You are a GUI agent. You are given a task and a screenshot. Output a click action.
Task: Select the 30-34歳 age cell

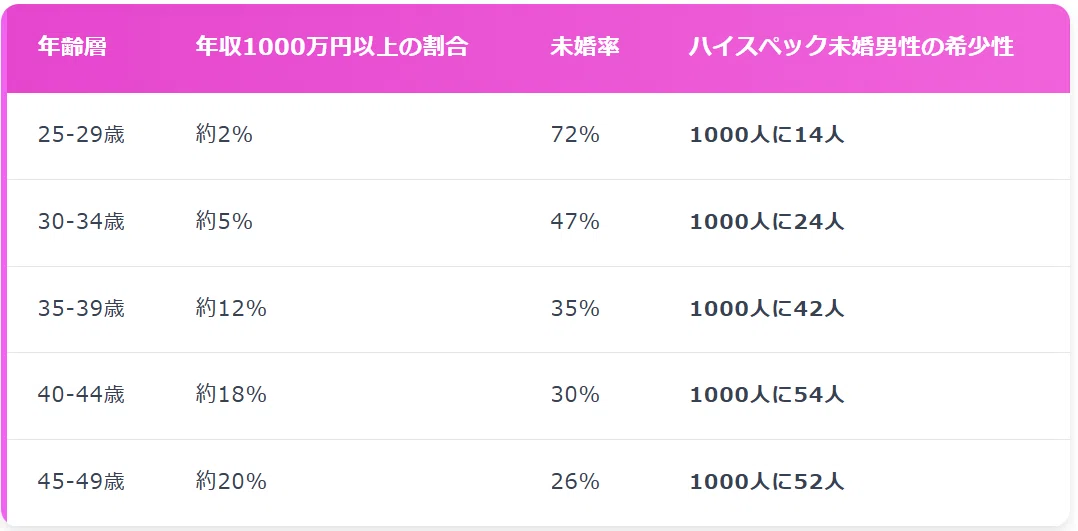81,221
